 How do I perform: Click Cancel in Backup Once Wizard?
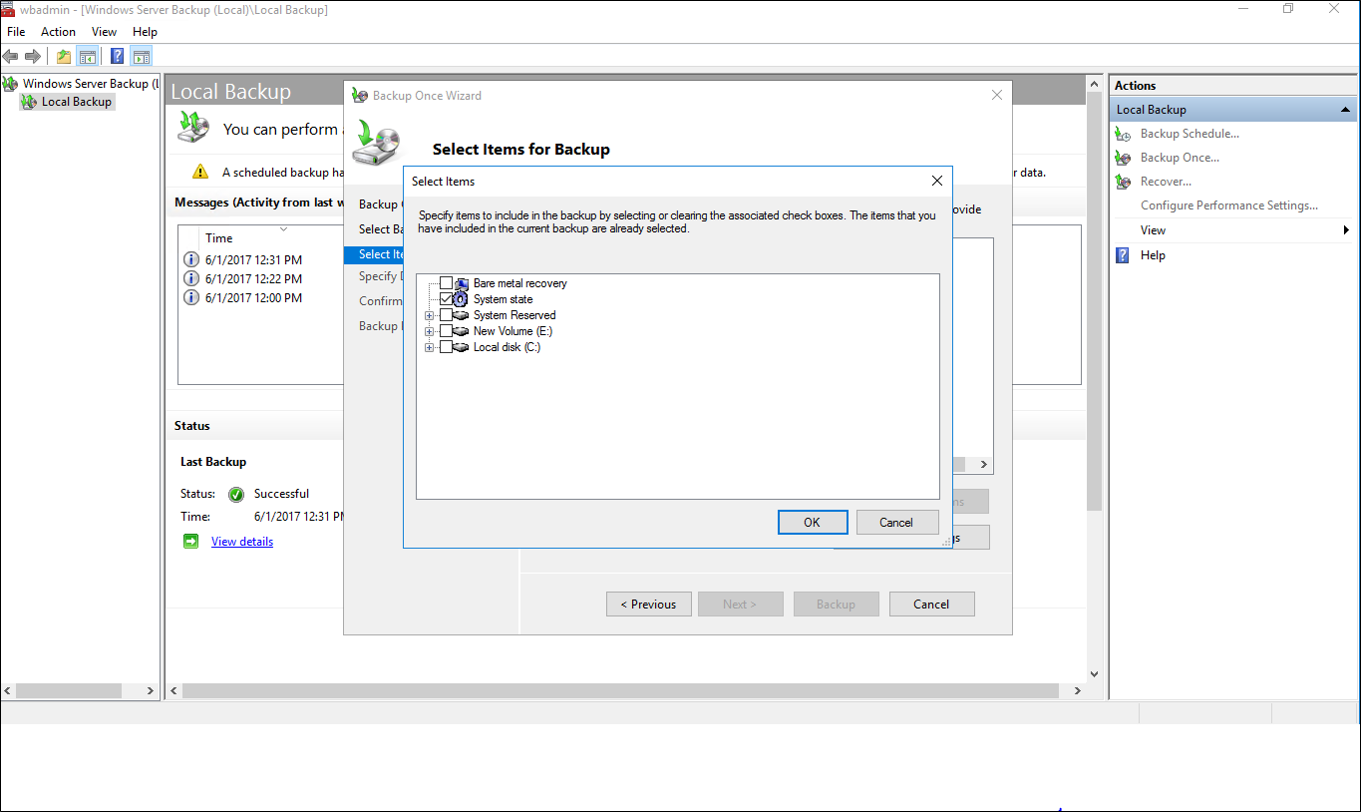click(x=931, y=604)
